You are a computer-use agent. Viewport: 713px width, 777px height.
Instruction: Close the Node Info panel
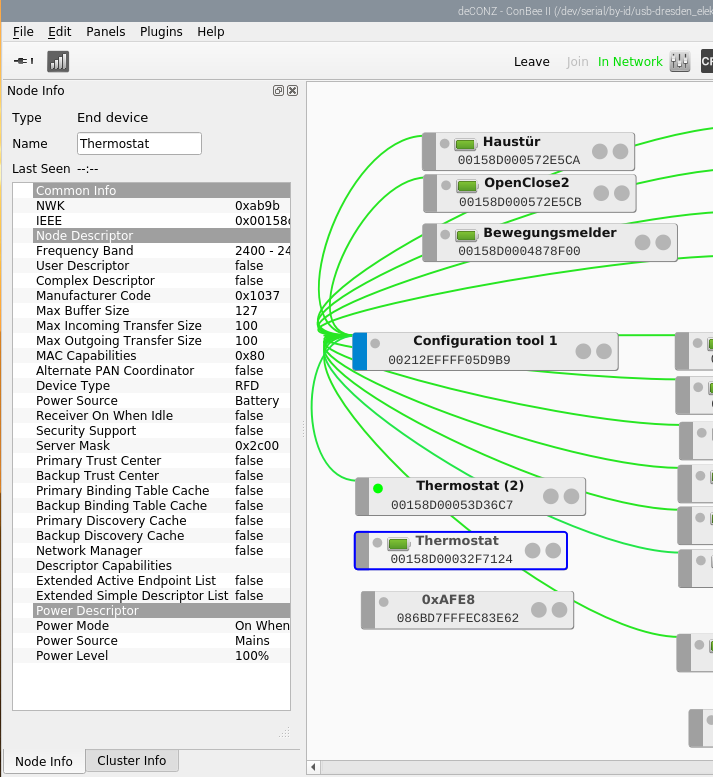(x=293, y=91)
